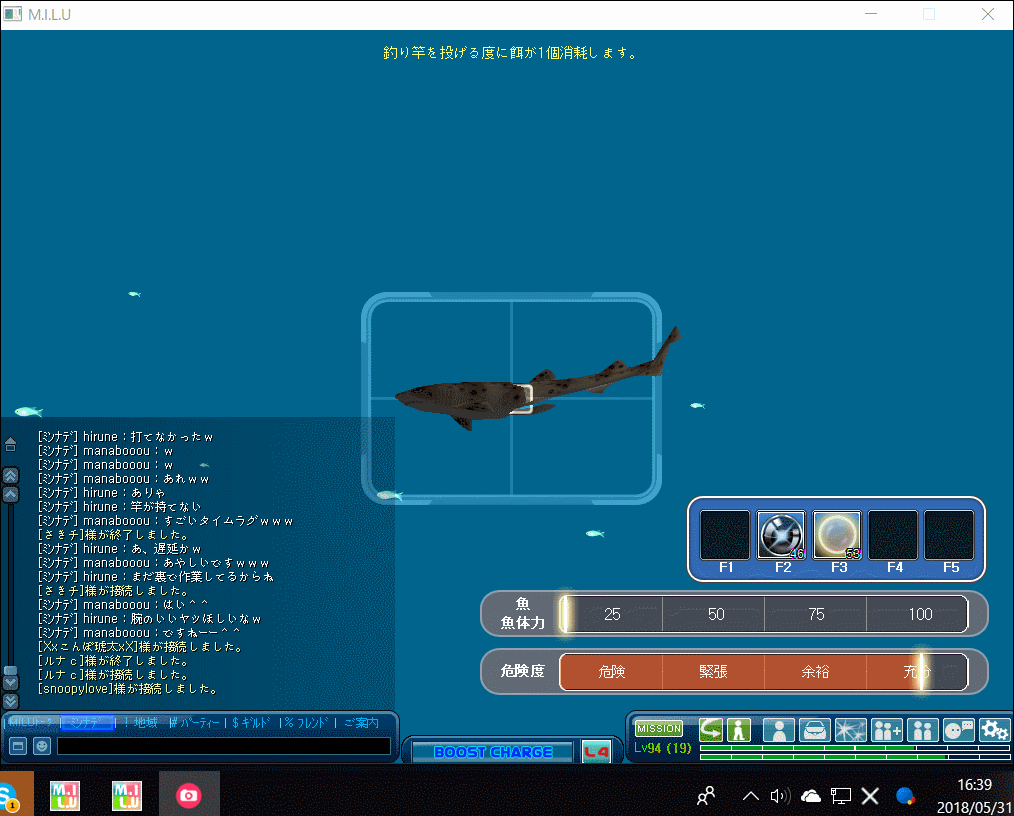Use the F2 item with count 46
The height and width of the screenshot is (816, 1014).
click(781, 535)
